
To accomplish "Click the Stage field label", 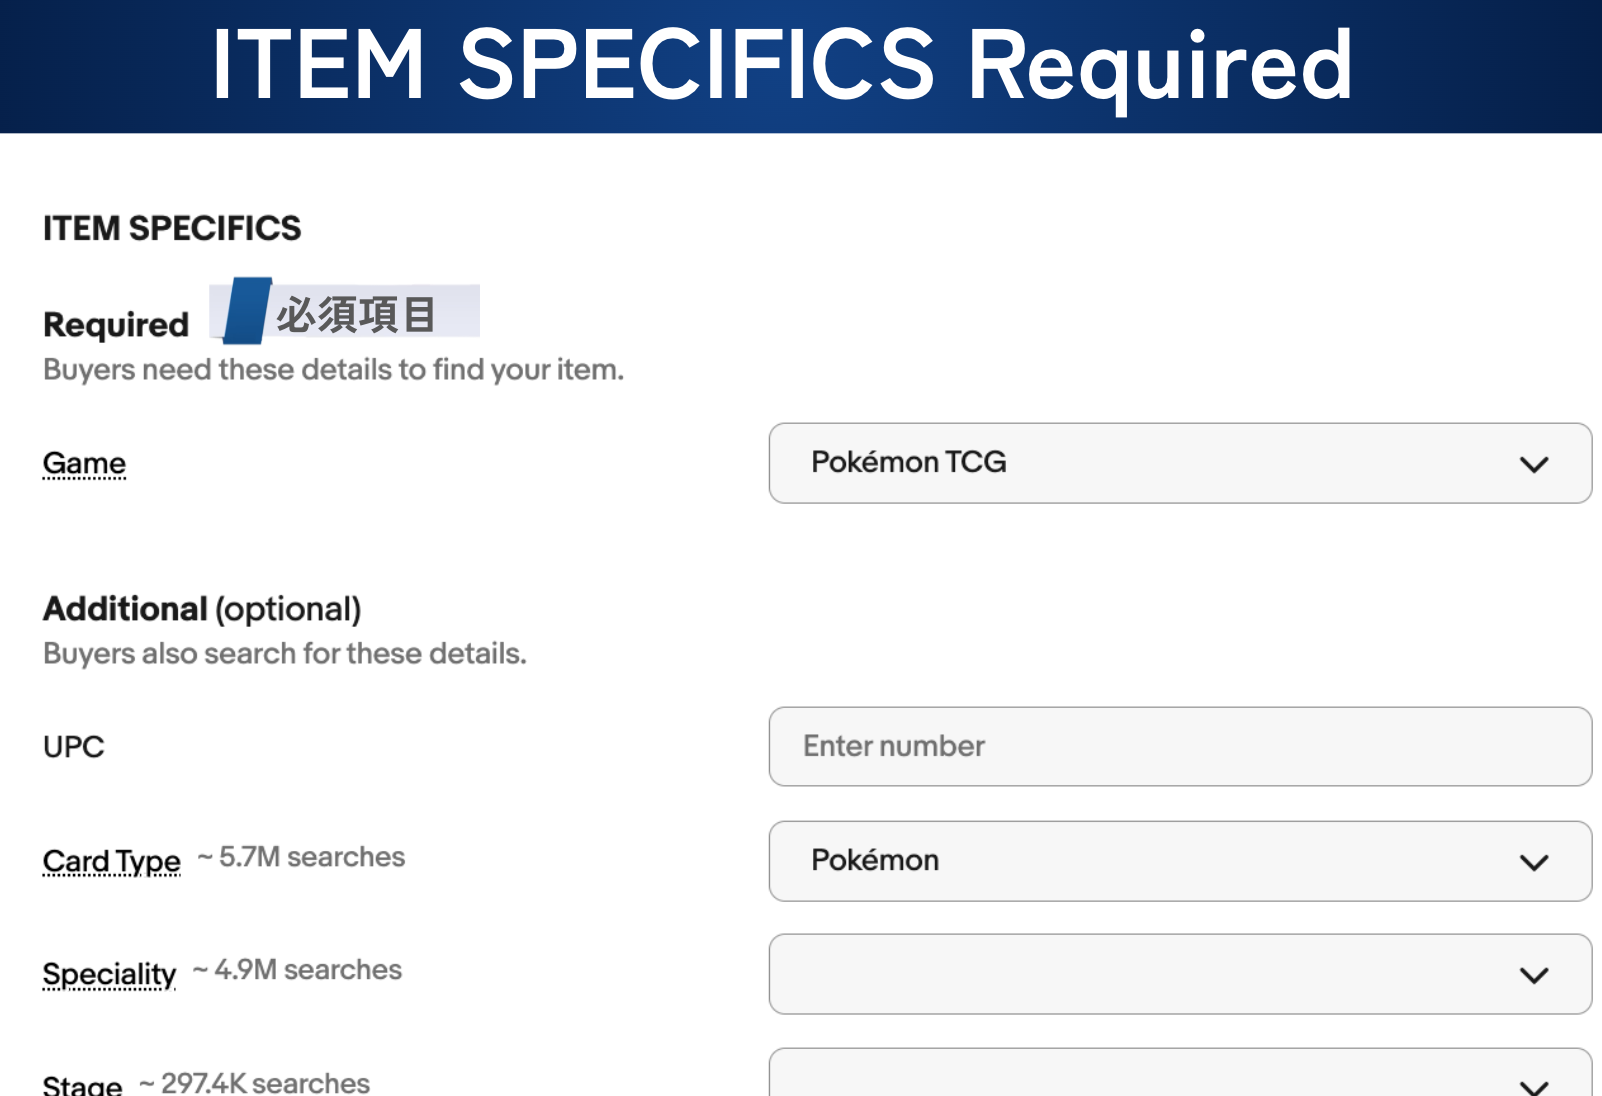I will (82, 1084).
